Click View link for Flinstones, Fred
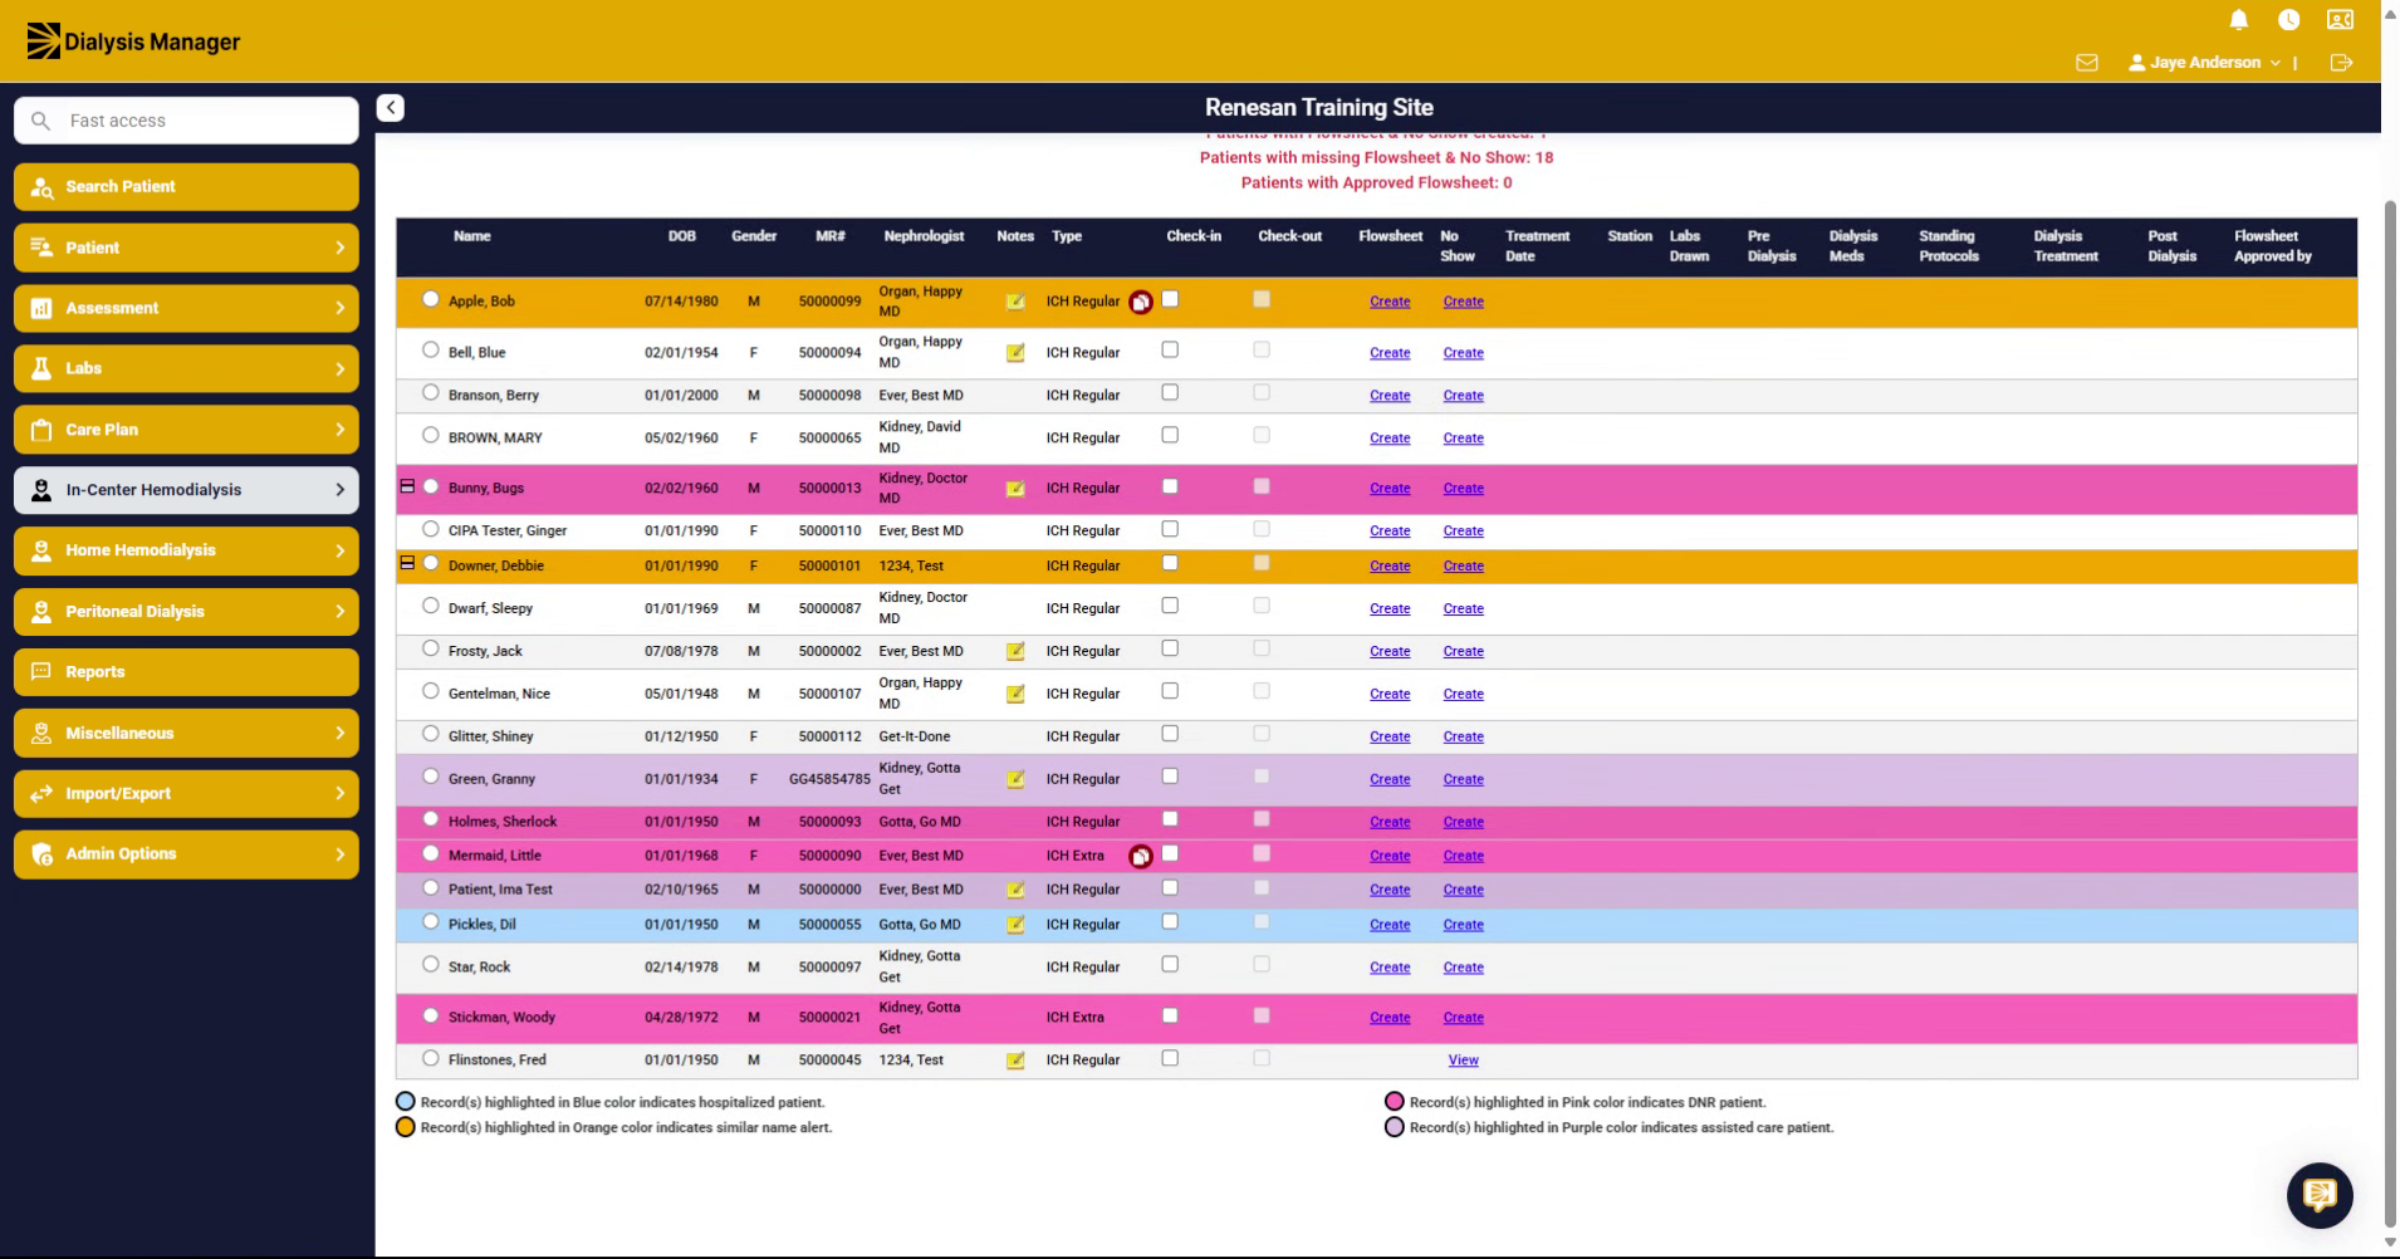This screenshot has width=2400, height=1259. [1463, 1060]
